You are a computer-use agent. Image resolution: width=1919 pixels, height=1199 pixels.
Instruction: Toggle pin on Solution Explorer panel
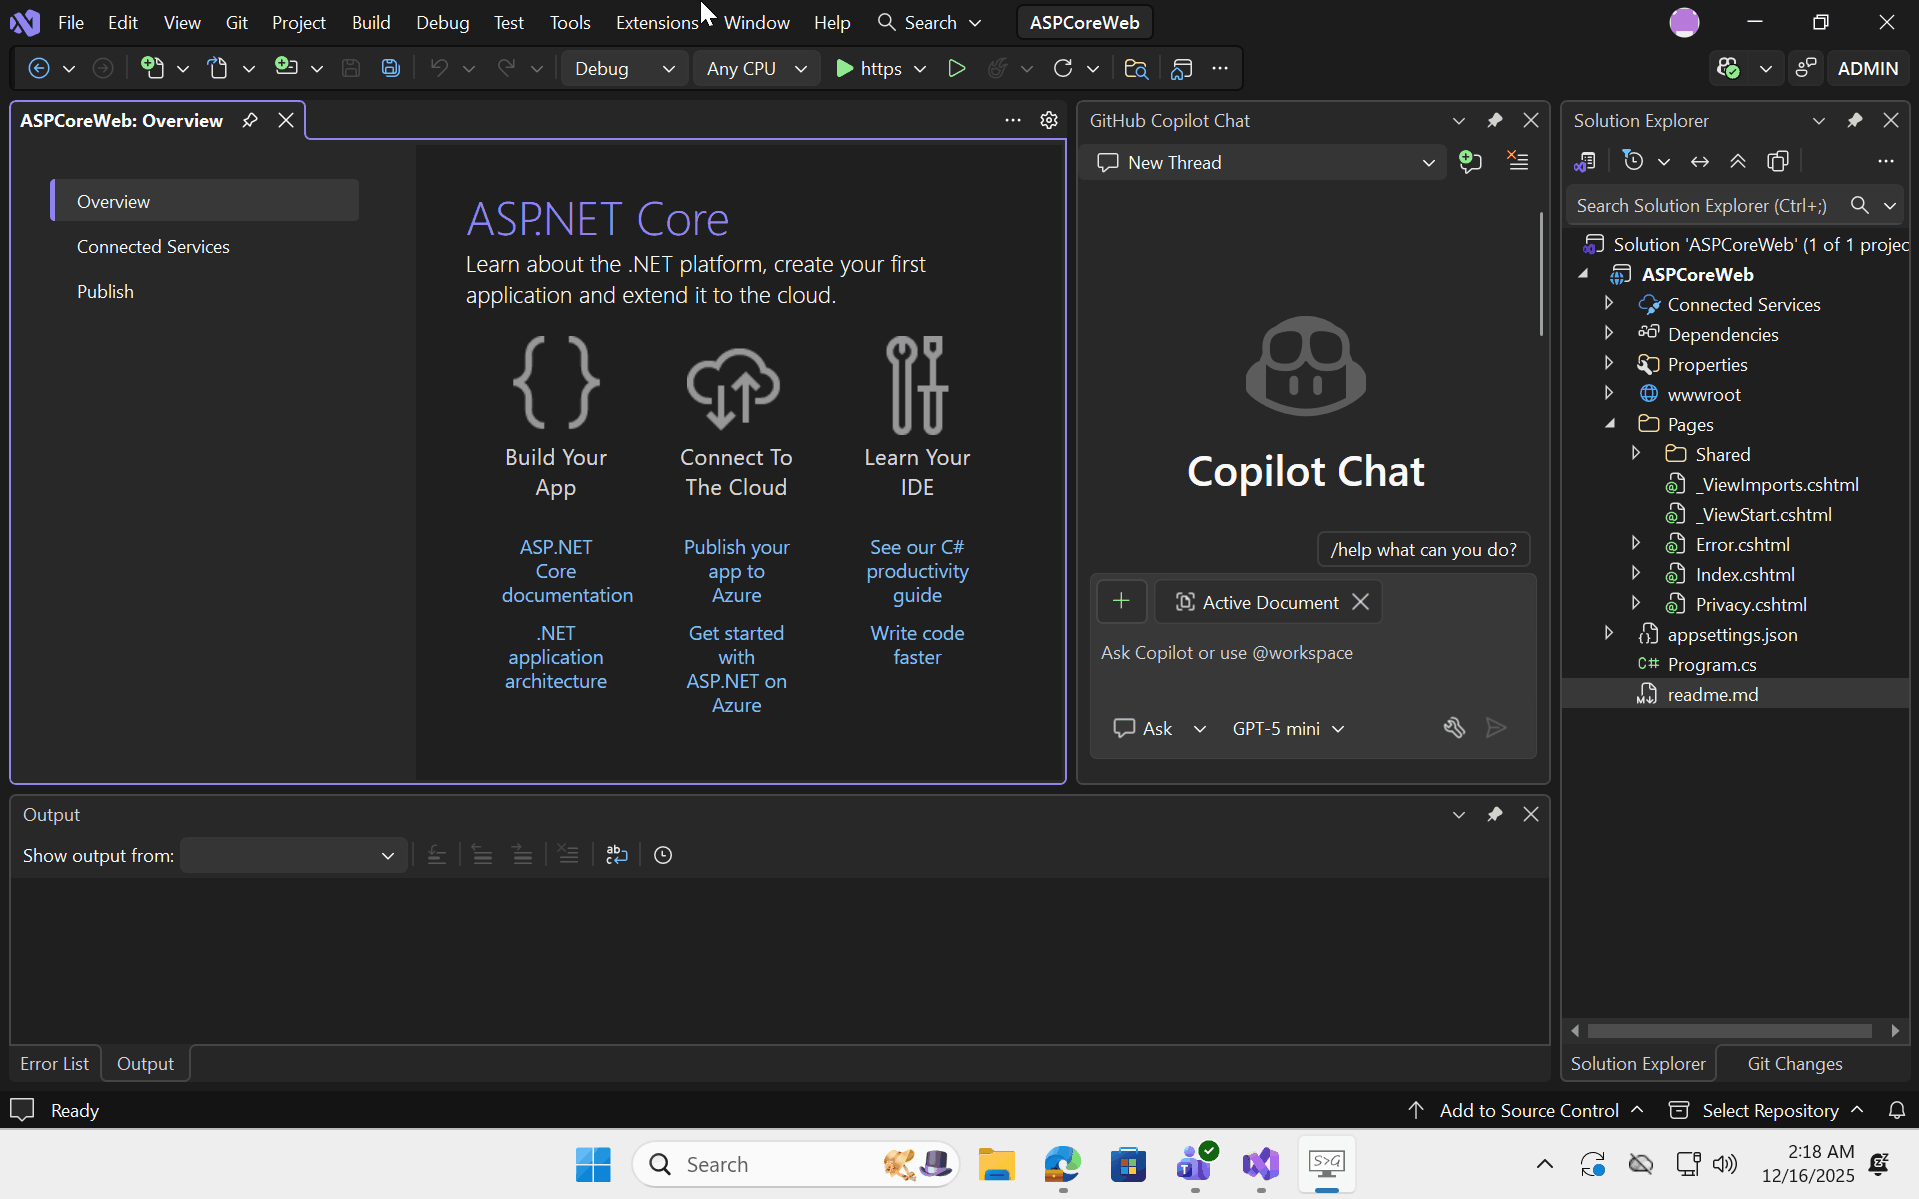[1854, 120]
